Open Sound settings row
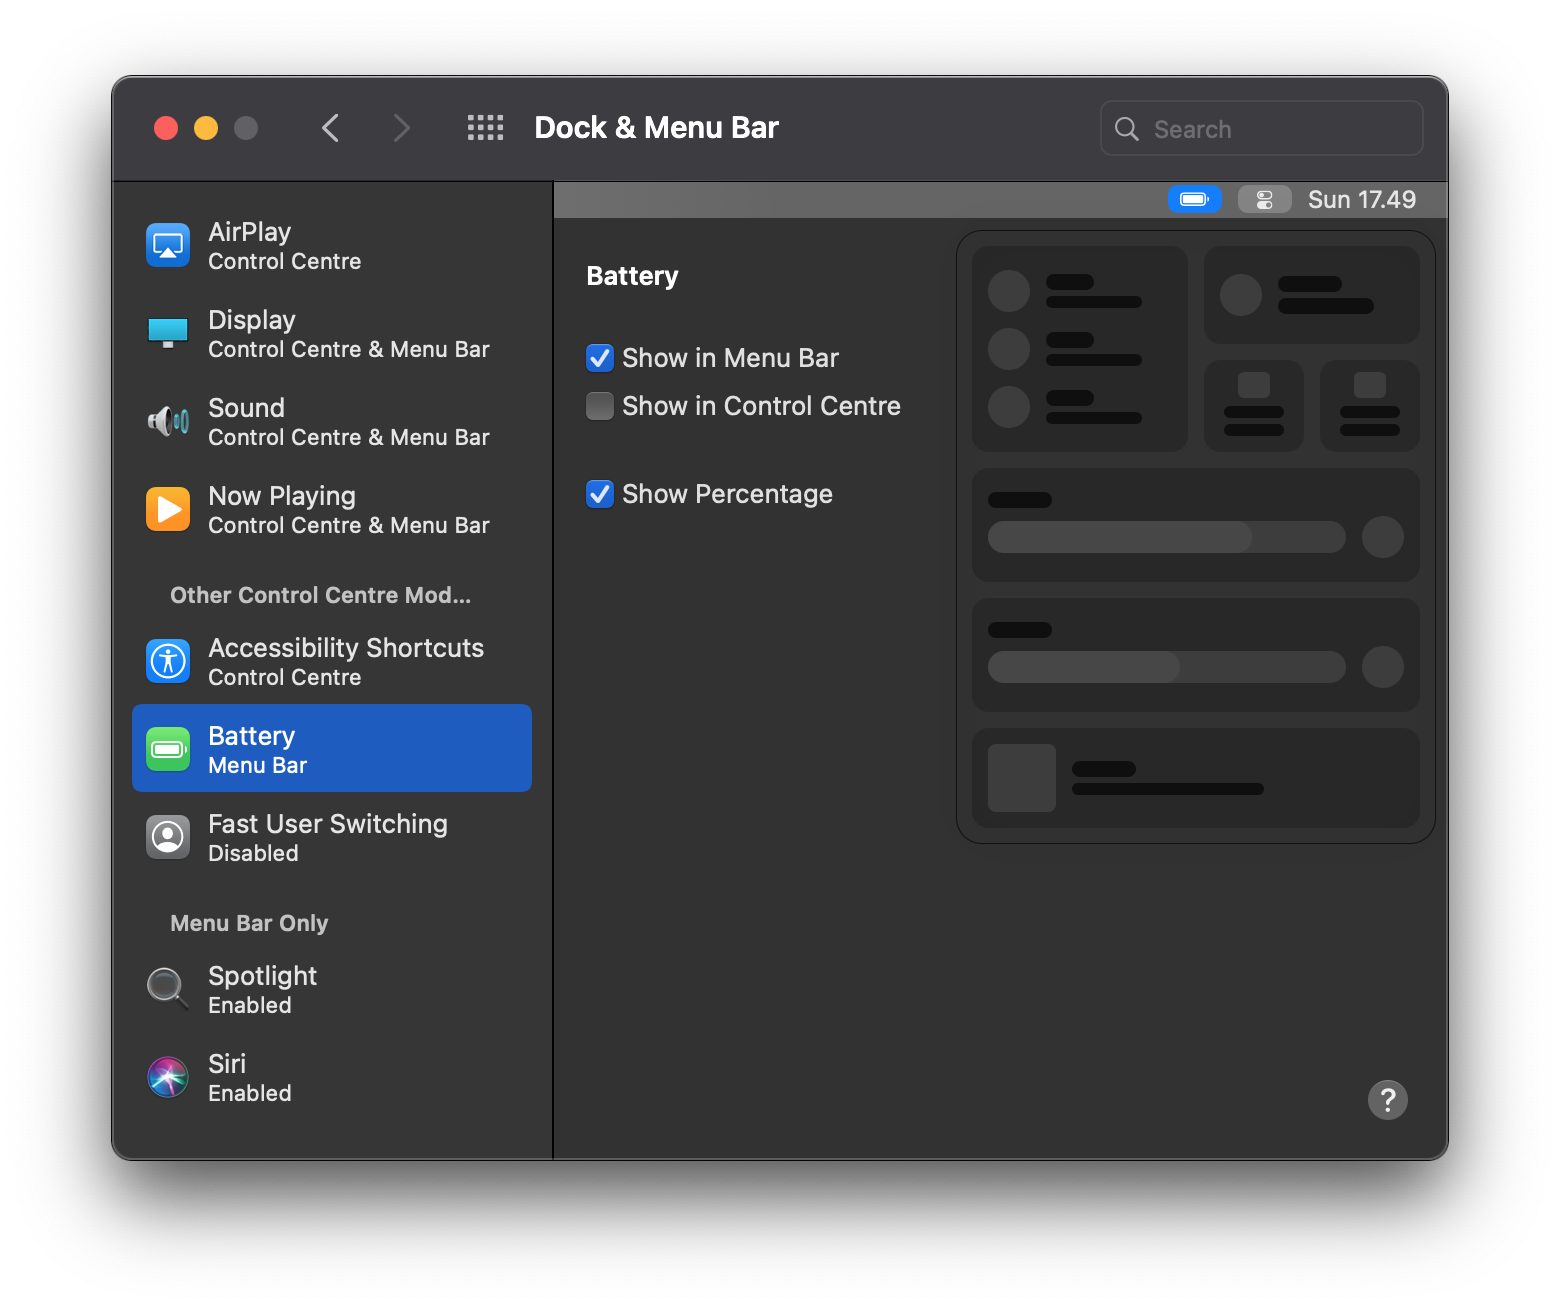 click(x=332, y=422)
